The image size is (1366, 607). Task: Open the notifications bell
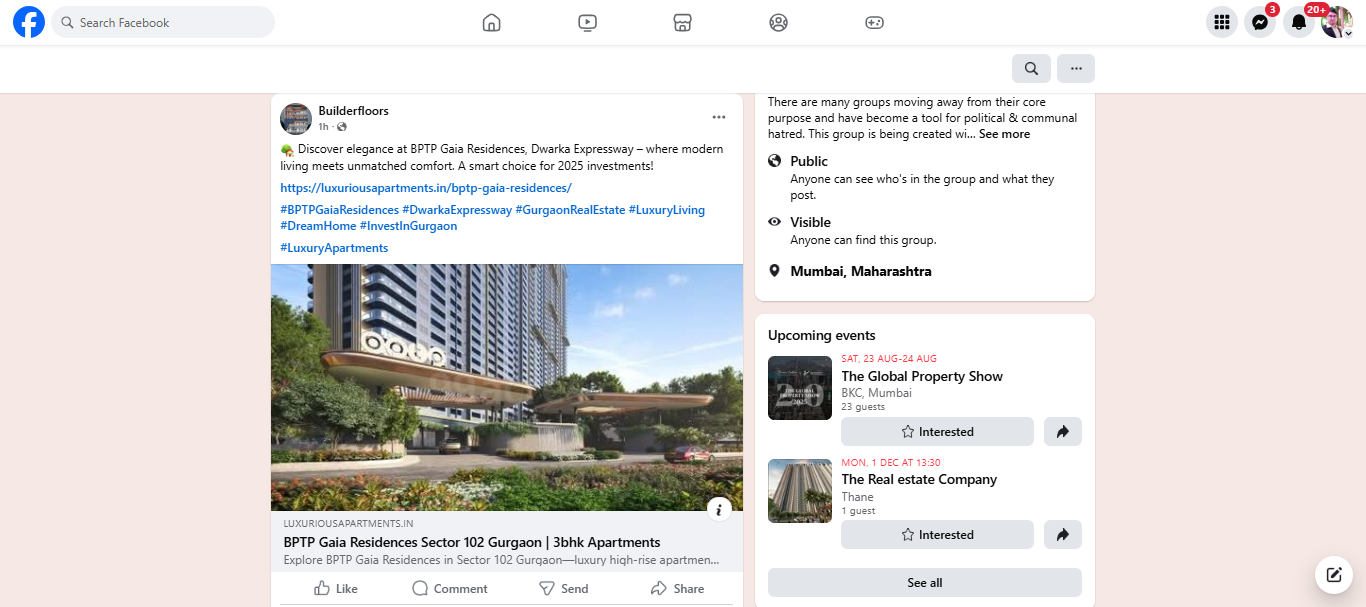point(1299,22)
